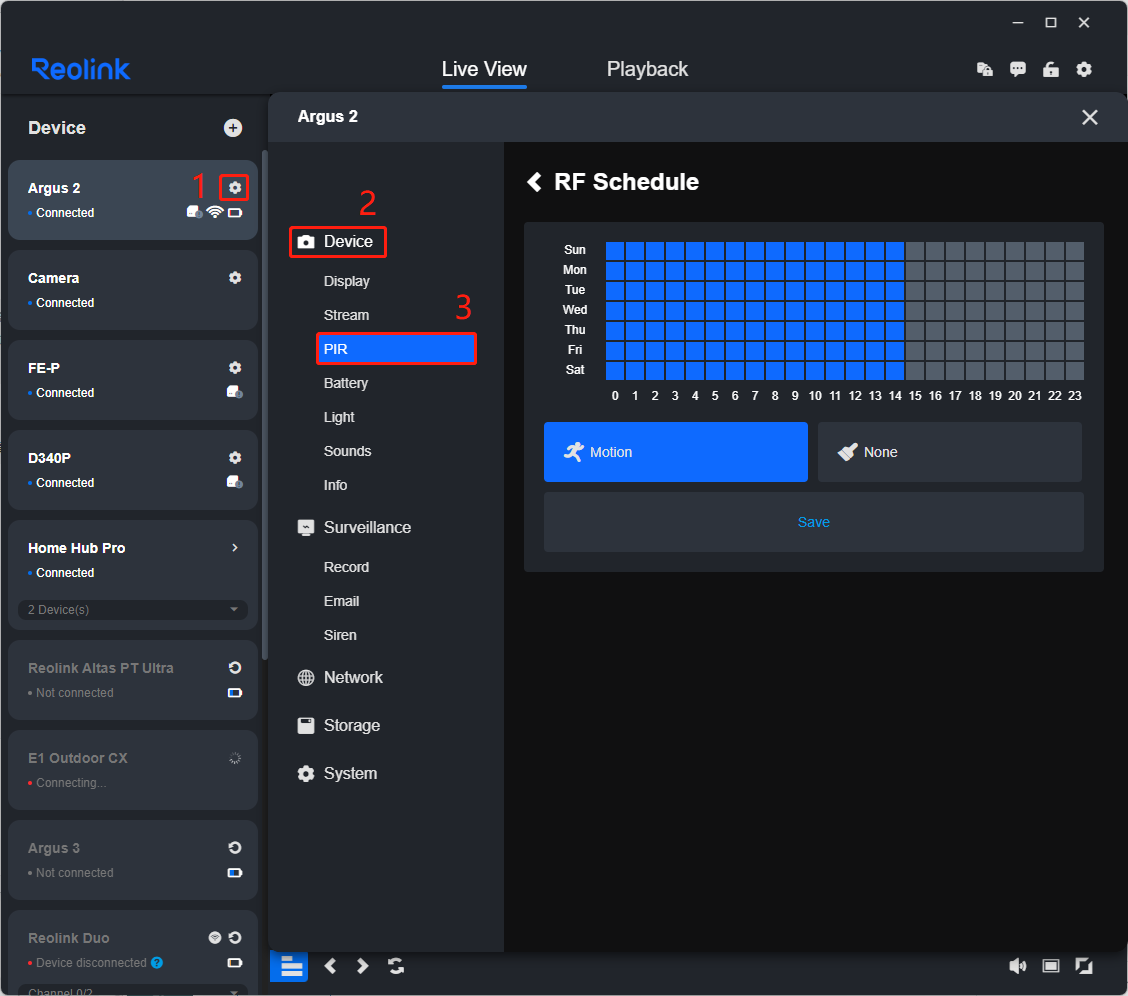Screen dimensions: 1128x996
Task: Click the Sun row cell at hour 0
Action: pyautogui.click(x=615, y=250)
